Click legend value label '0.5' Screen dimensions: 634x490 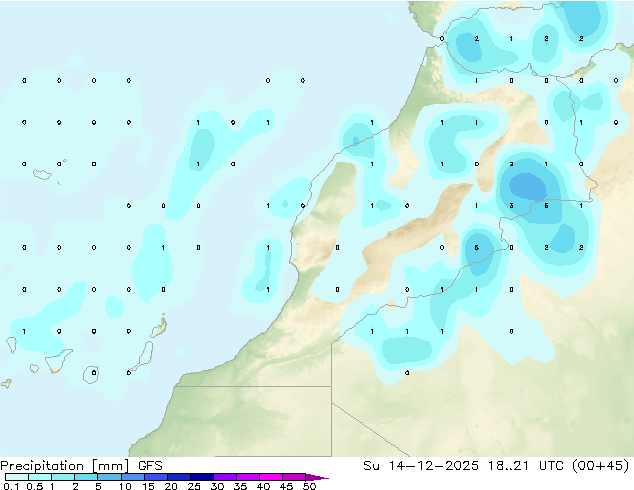(34, 486)
